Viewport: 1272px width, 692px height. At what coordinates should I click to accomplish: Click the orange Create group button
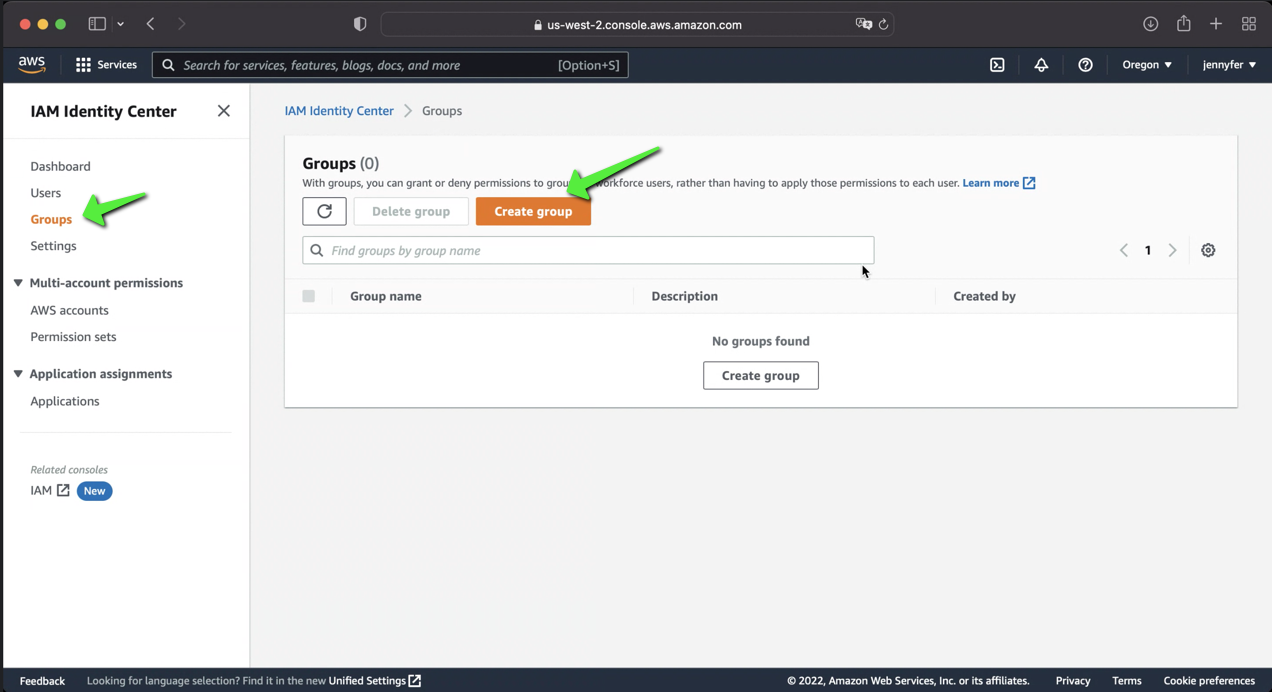(533, 211)
